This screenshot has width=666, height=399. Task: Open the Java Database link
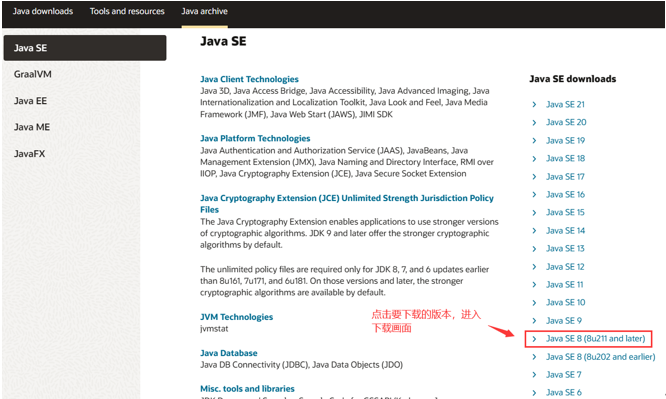229,353
